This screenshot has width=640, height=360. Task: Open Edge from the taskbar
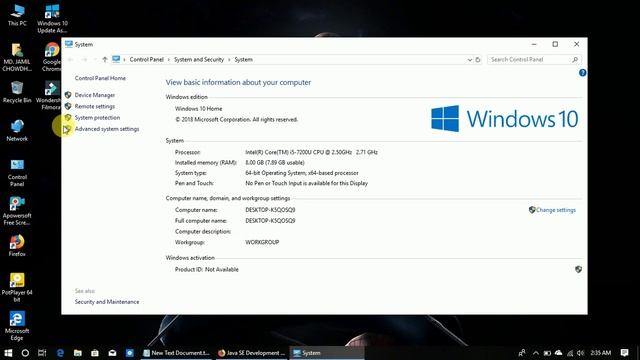(x=60, y=353)
